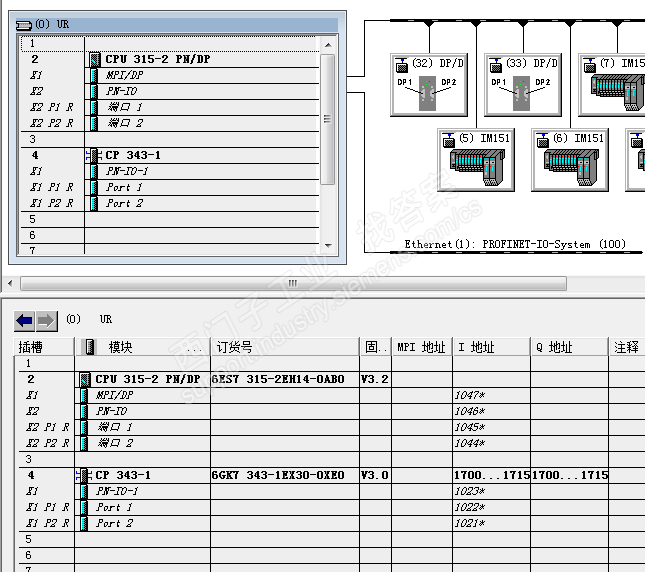Select CPU 315-2 PN/DP row in rack window
The image size is (645, 572).
click(x=170, y=59)
